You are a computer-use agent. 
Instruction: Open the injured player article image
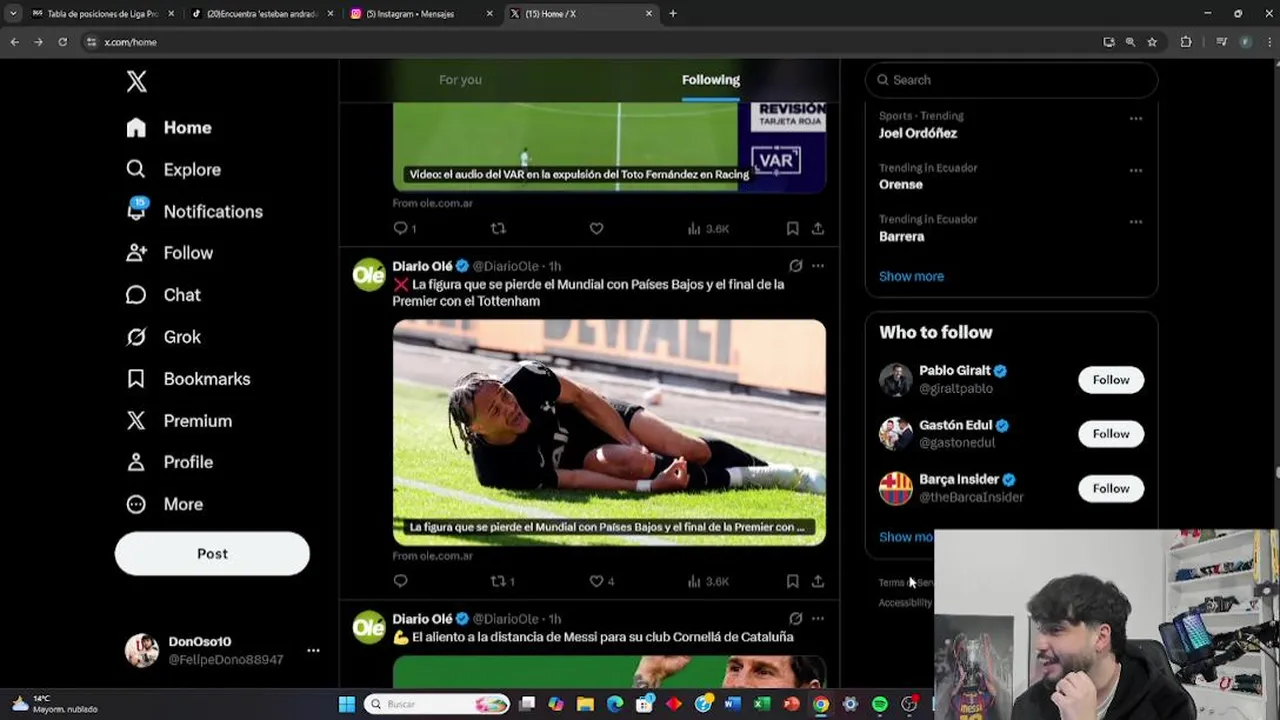pyautogui.click(x=609, y=432)
